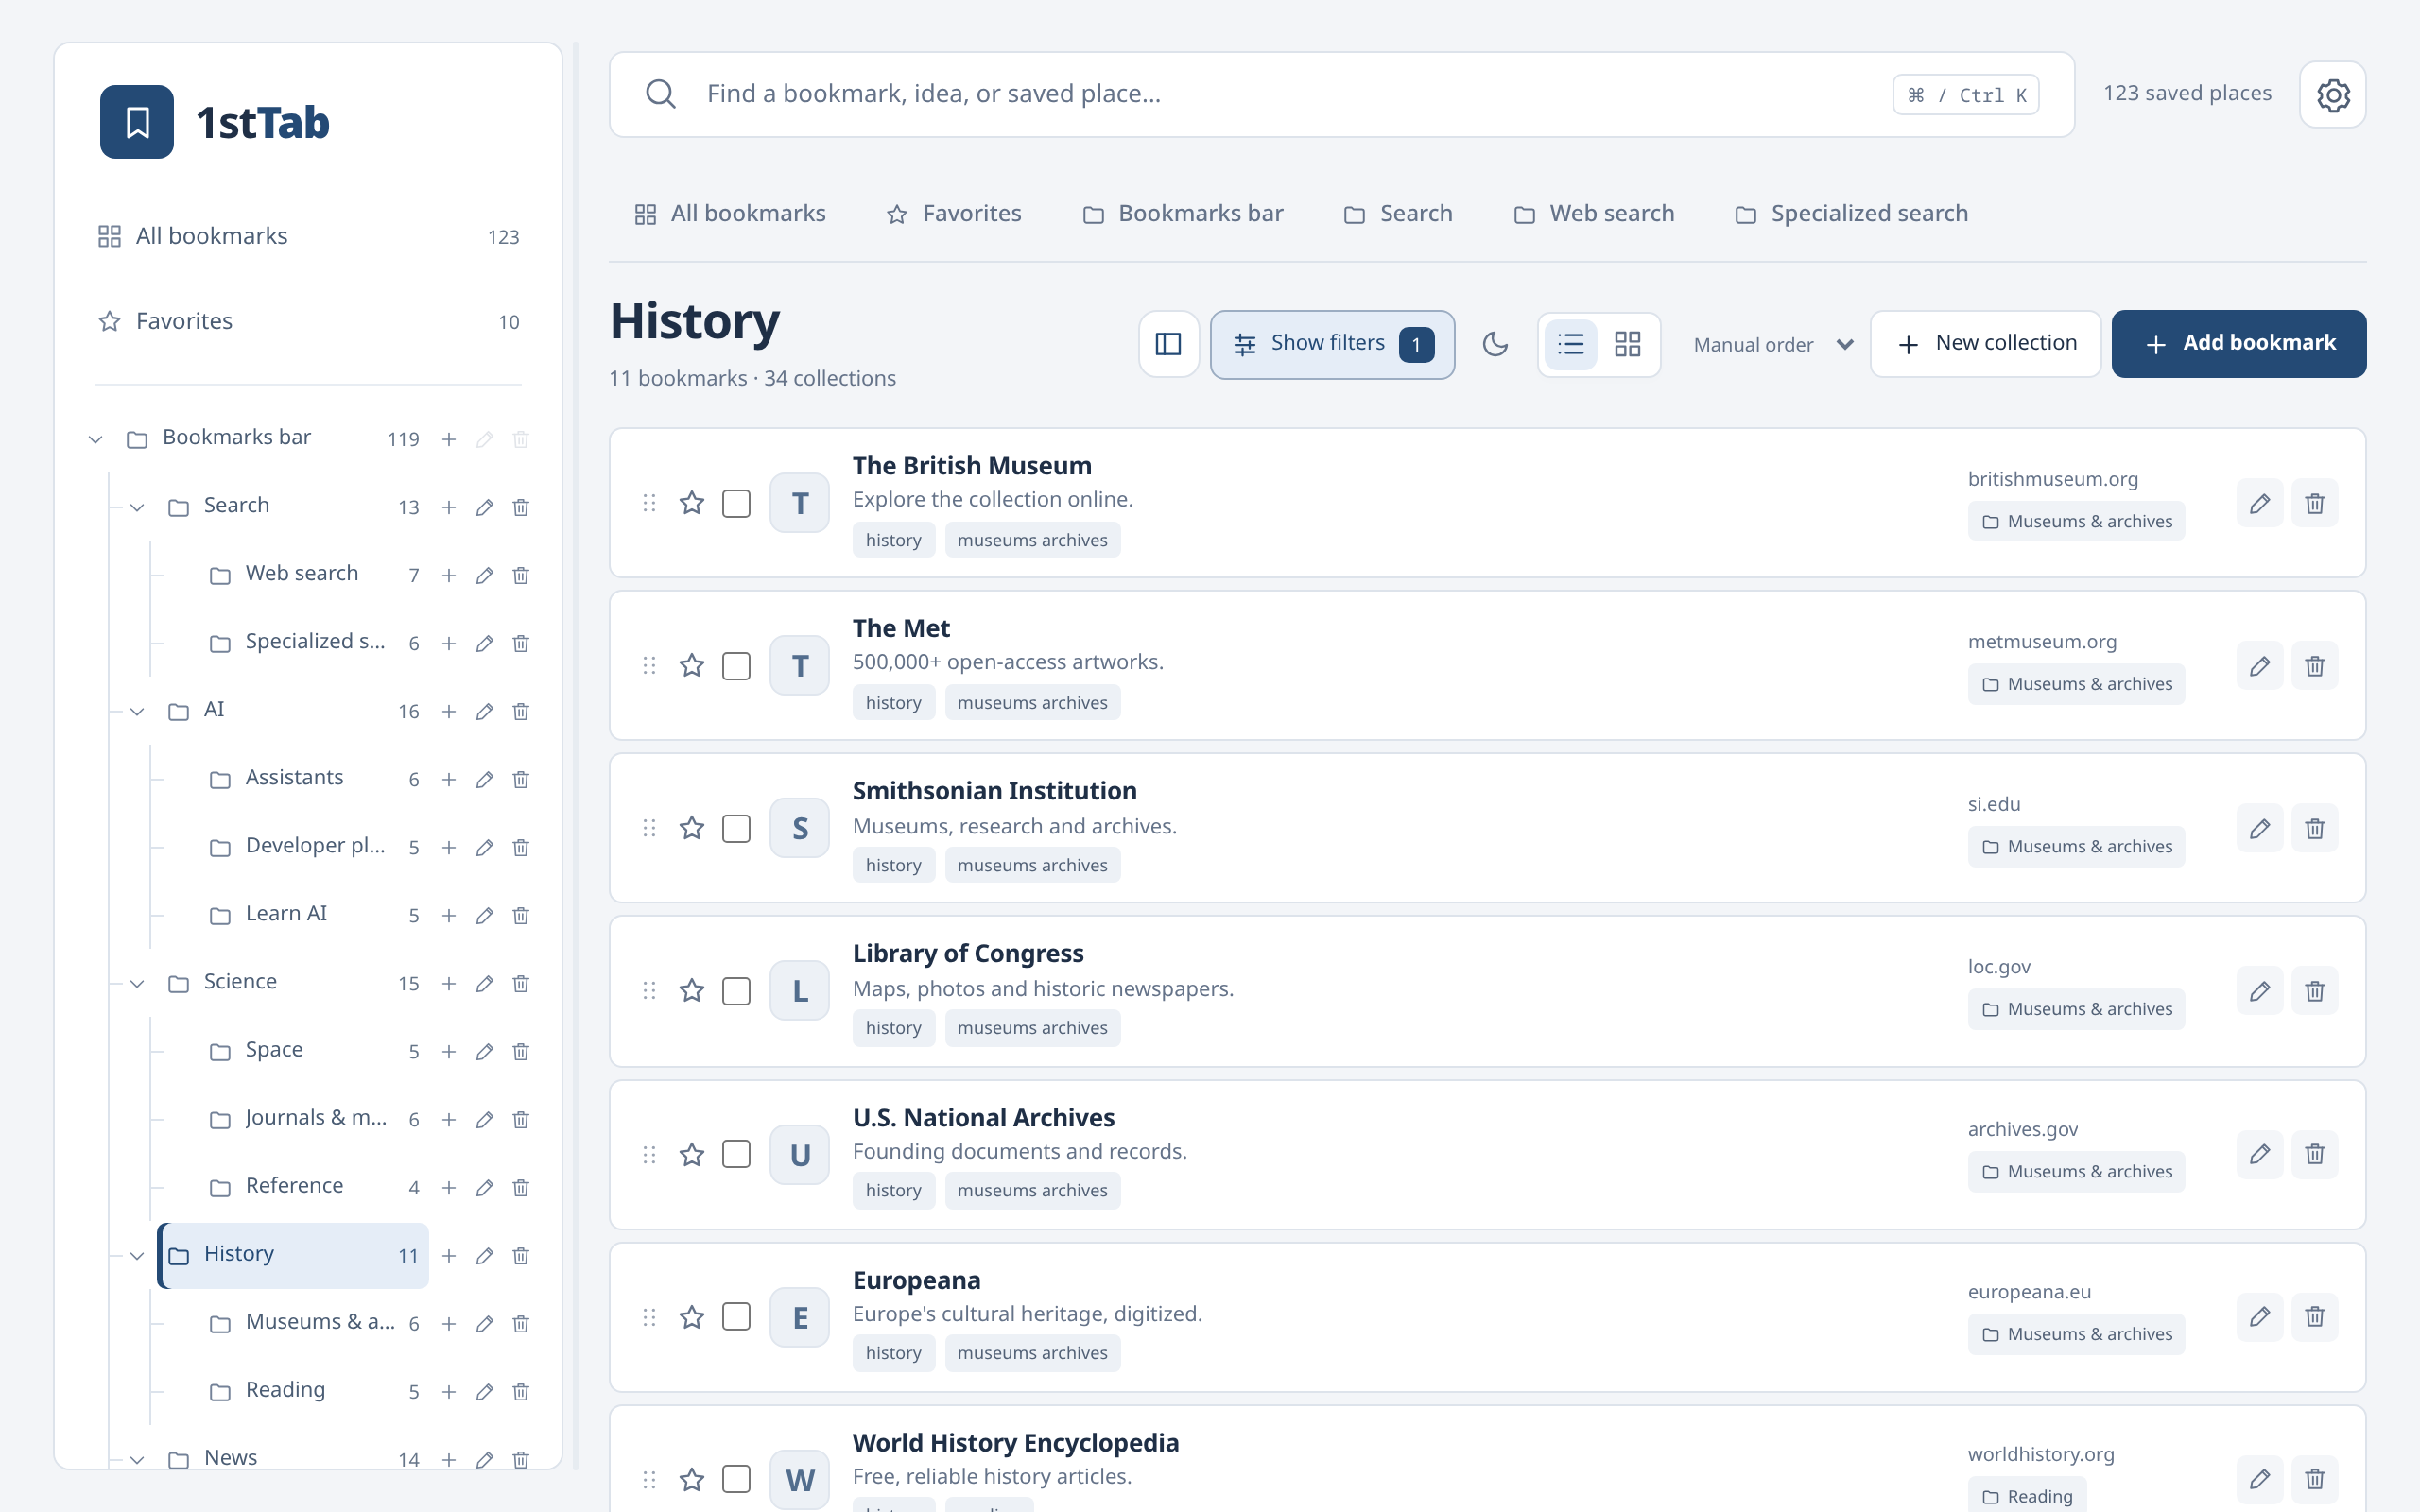Click Show filters button
The width and height of the screenshot is (2420, 1512).
point(1332,344)
